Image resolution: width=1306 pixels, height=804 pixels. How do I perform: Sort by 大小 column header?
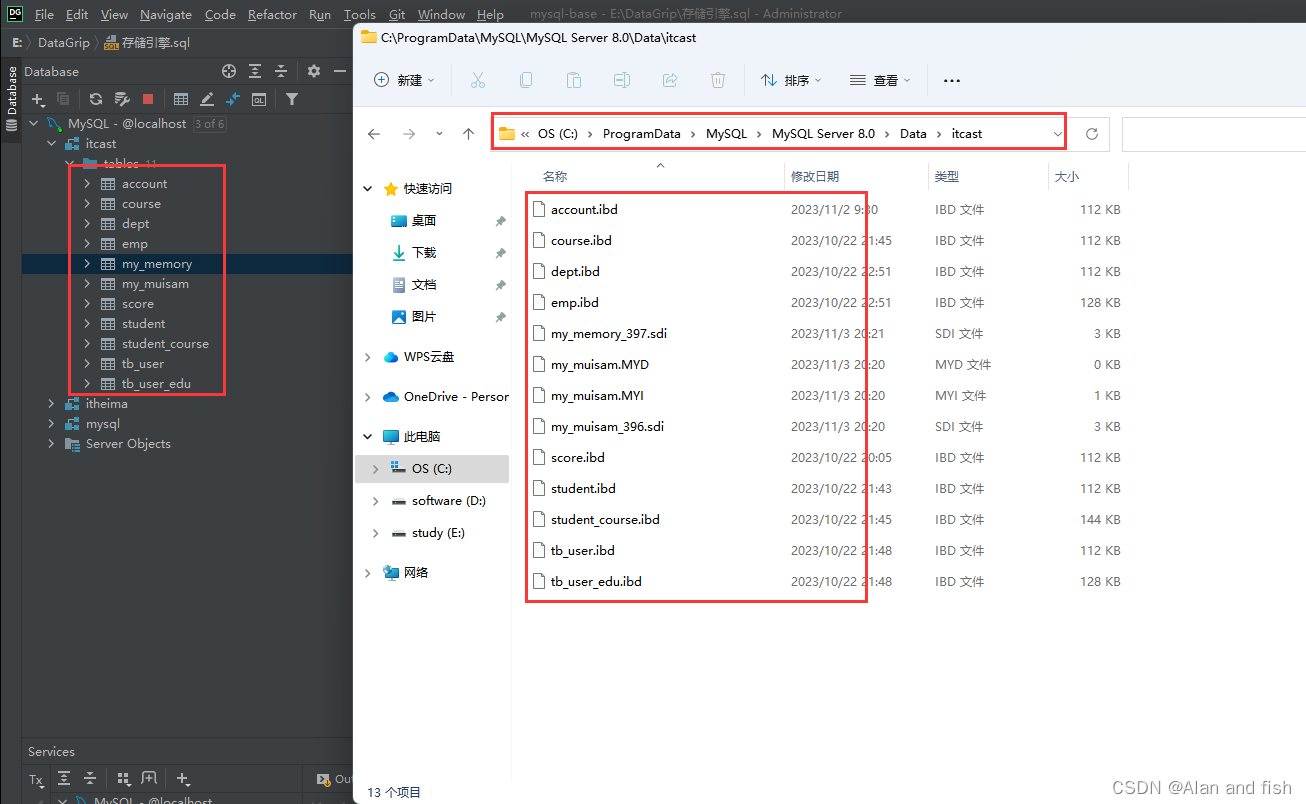tap(1067, 176)
